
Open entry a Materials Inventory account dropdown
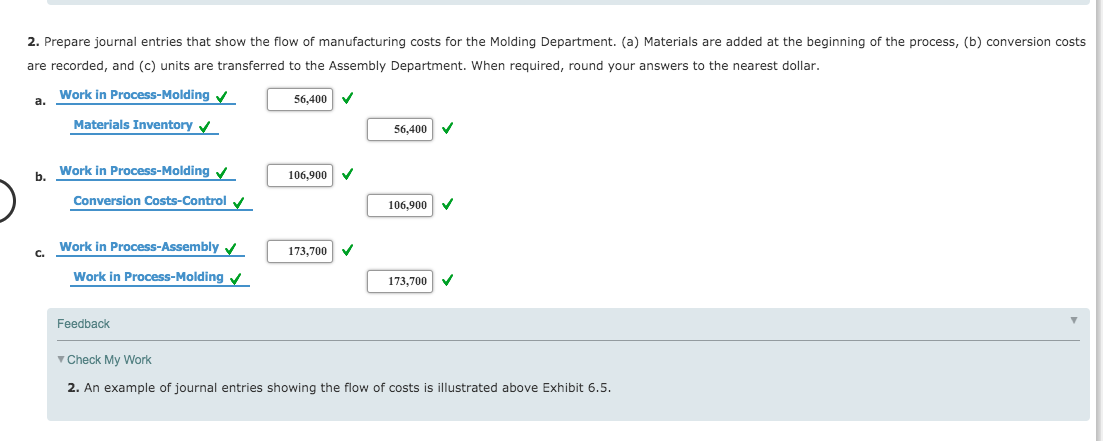pyautogui.click(x=146, y=126)
